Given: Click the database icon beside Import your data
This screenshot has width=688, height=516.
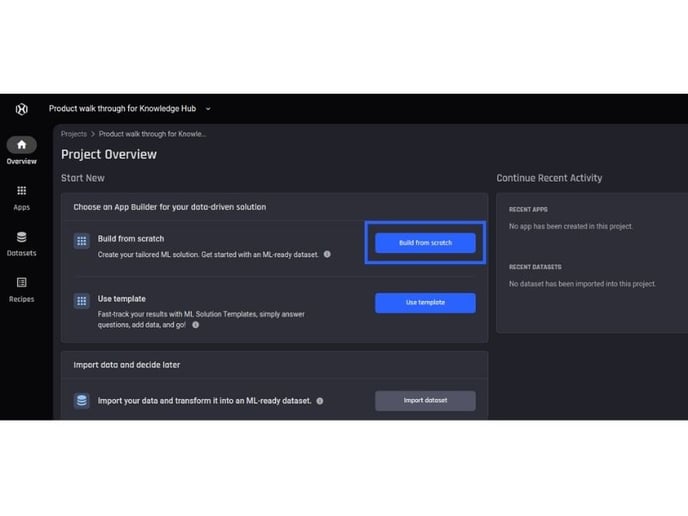Looking at the screenshot, I should tap(82, 401).
